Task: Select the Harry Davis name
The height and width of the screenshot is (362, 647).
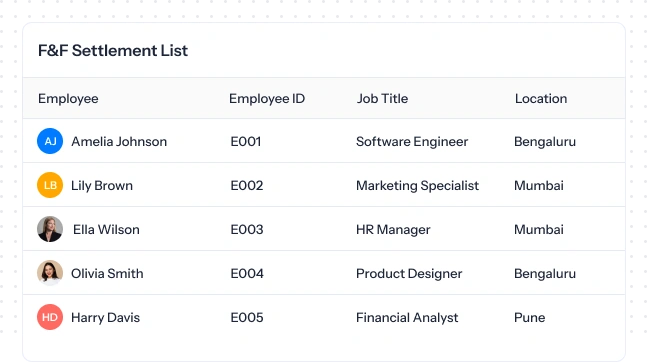Action: click(x=106, y=318)
